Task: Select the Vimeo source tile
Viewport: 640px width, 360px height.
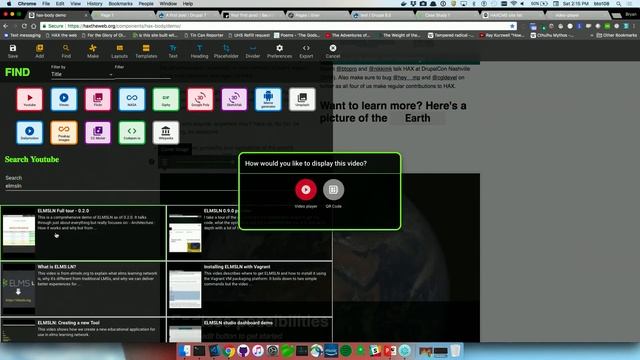Action: coord(64,99)
